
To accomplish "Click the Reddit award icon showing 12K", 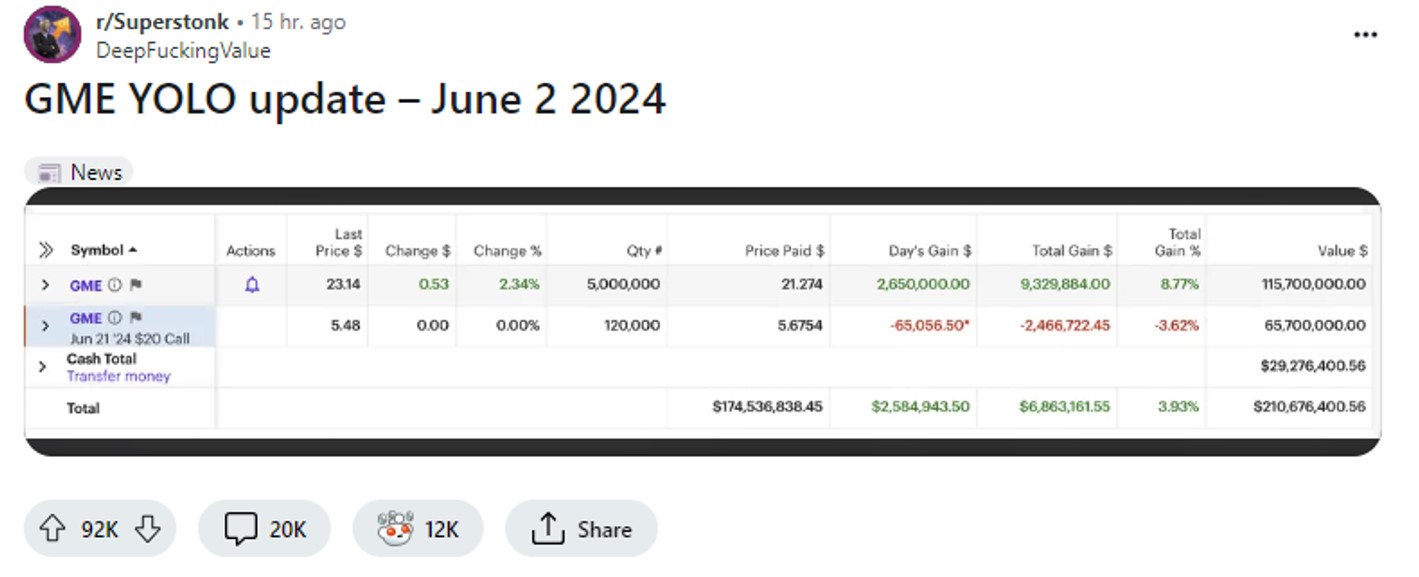I will click(396, 529).
